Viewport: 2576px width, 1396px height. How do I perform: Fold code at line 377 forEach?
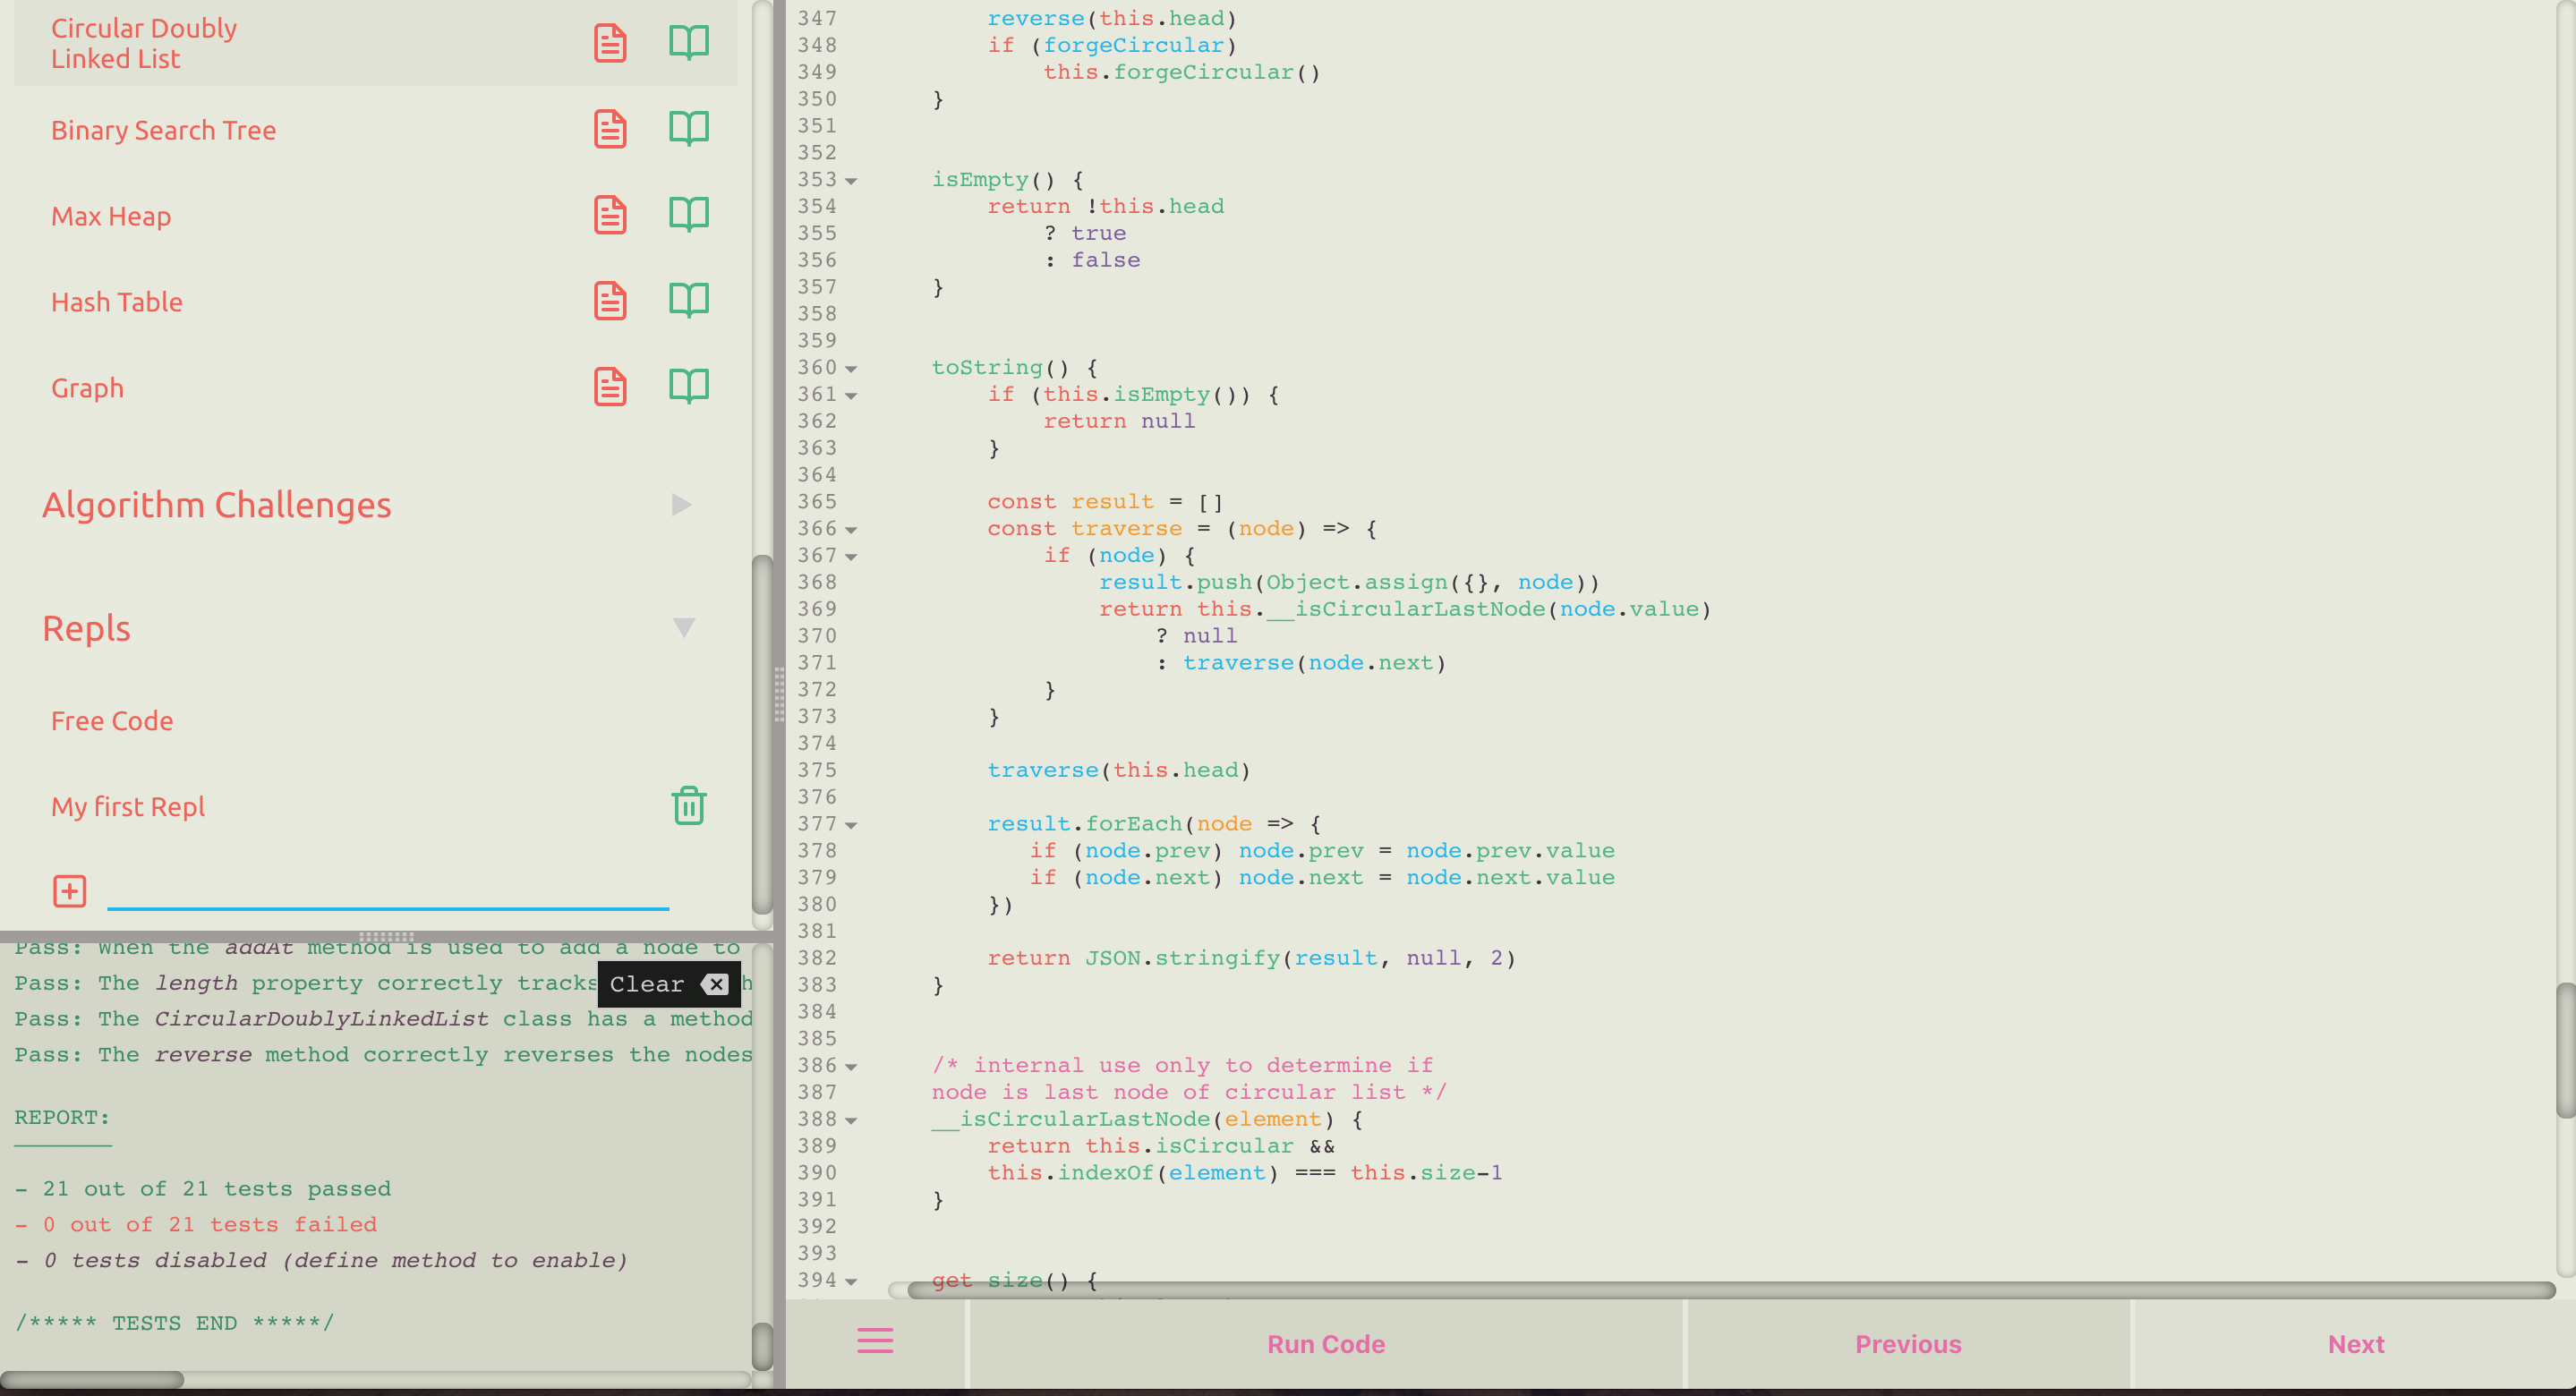pyautogui.click(x=851, y=826)
